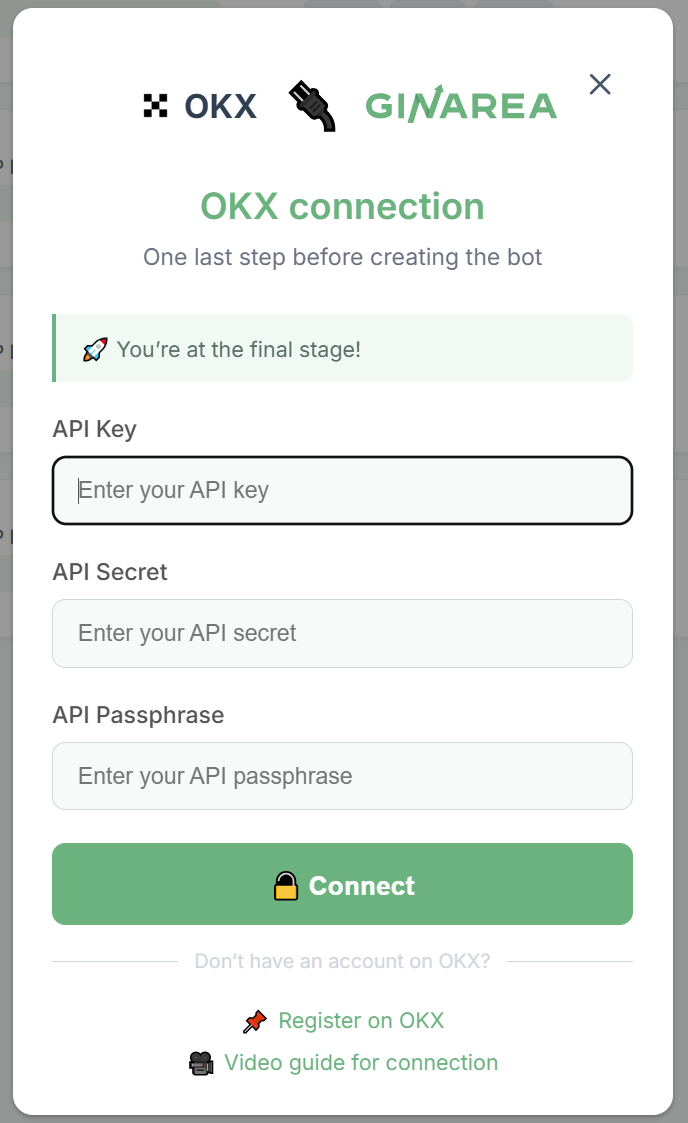The height and width of the screenshot is (1123, 688).
Task: Click the Connect button label
Action: click(x=362, y=886)
